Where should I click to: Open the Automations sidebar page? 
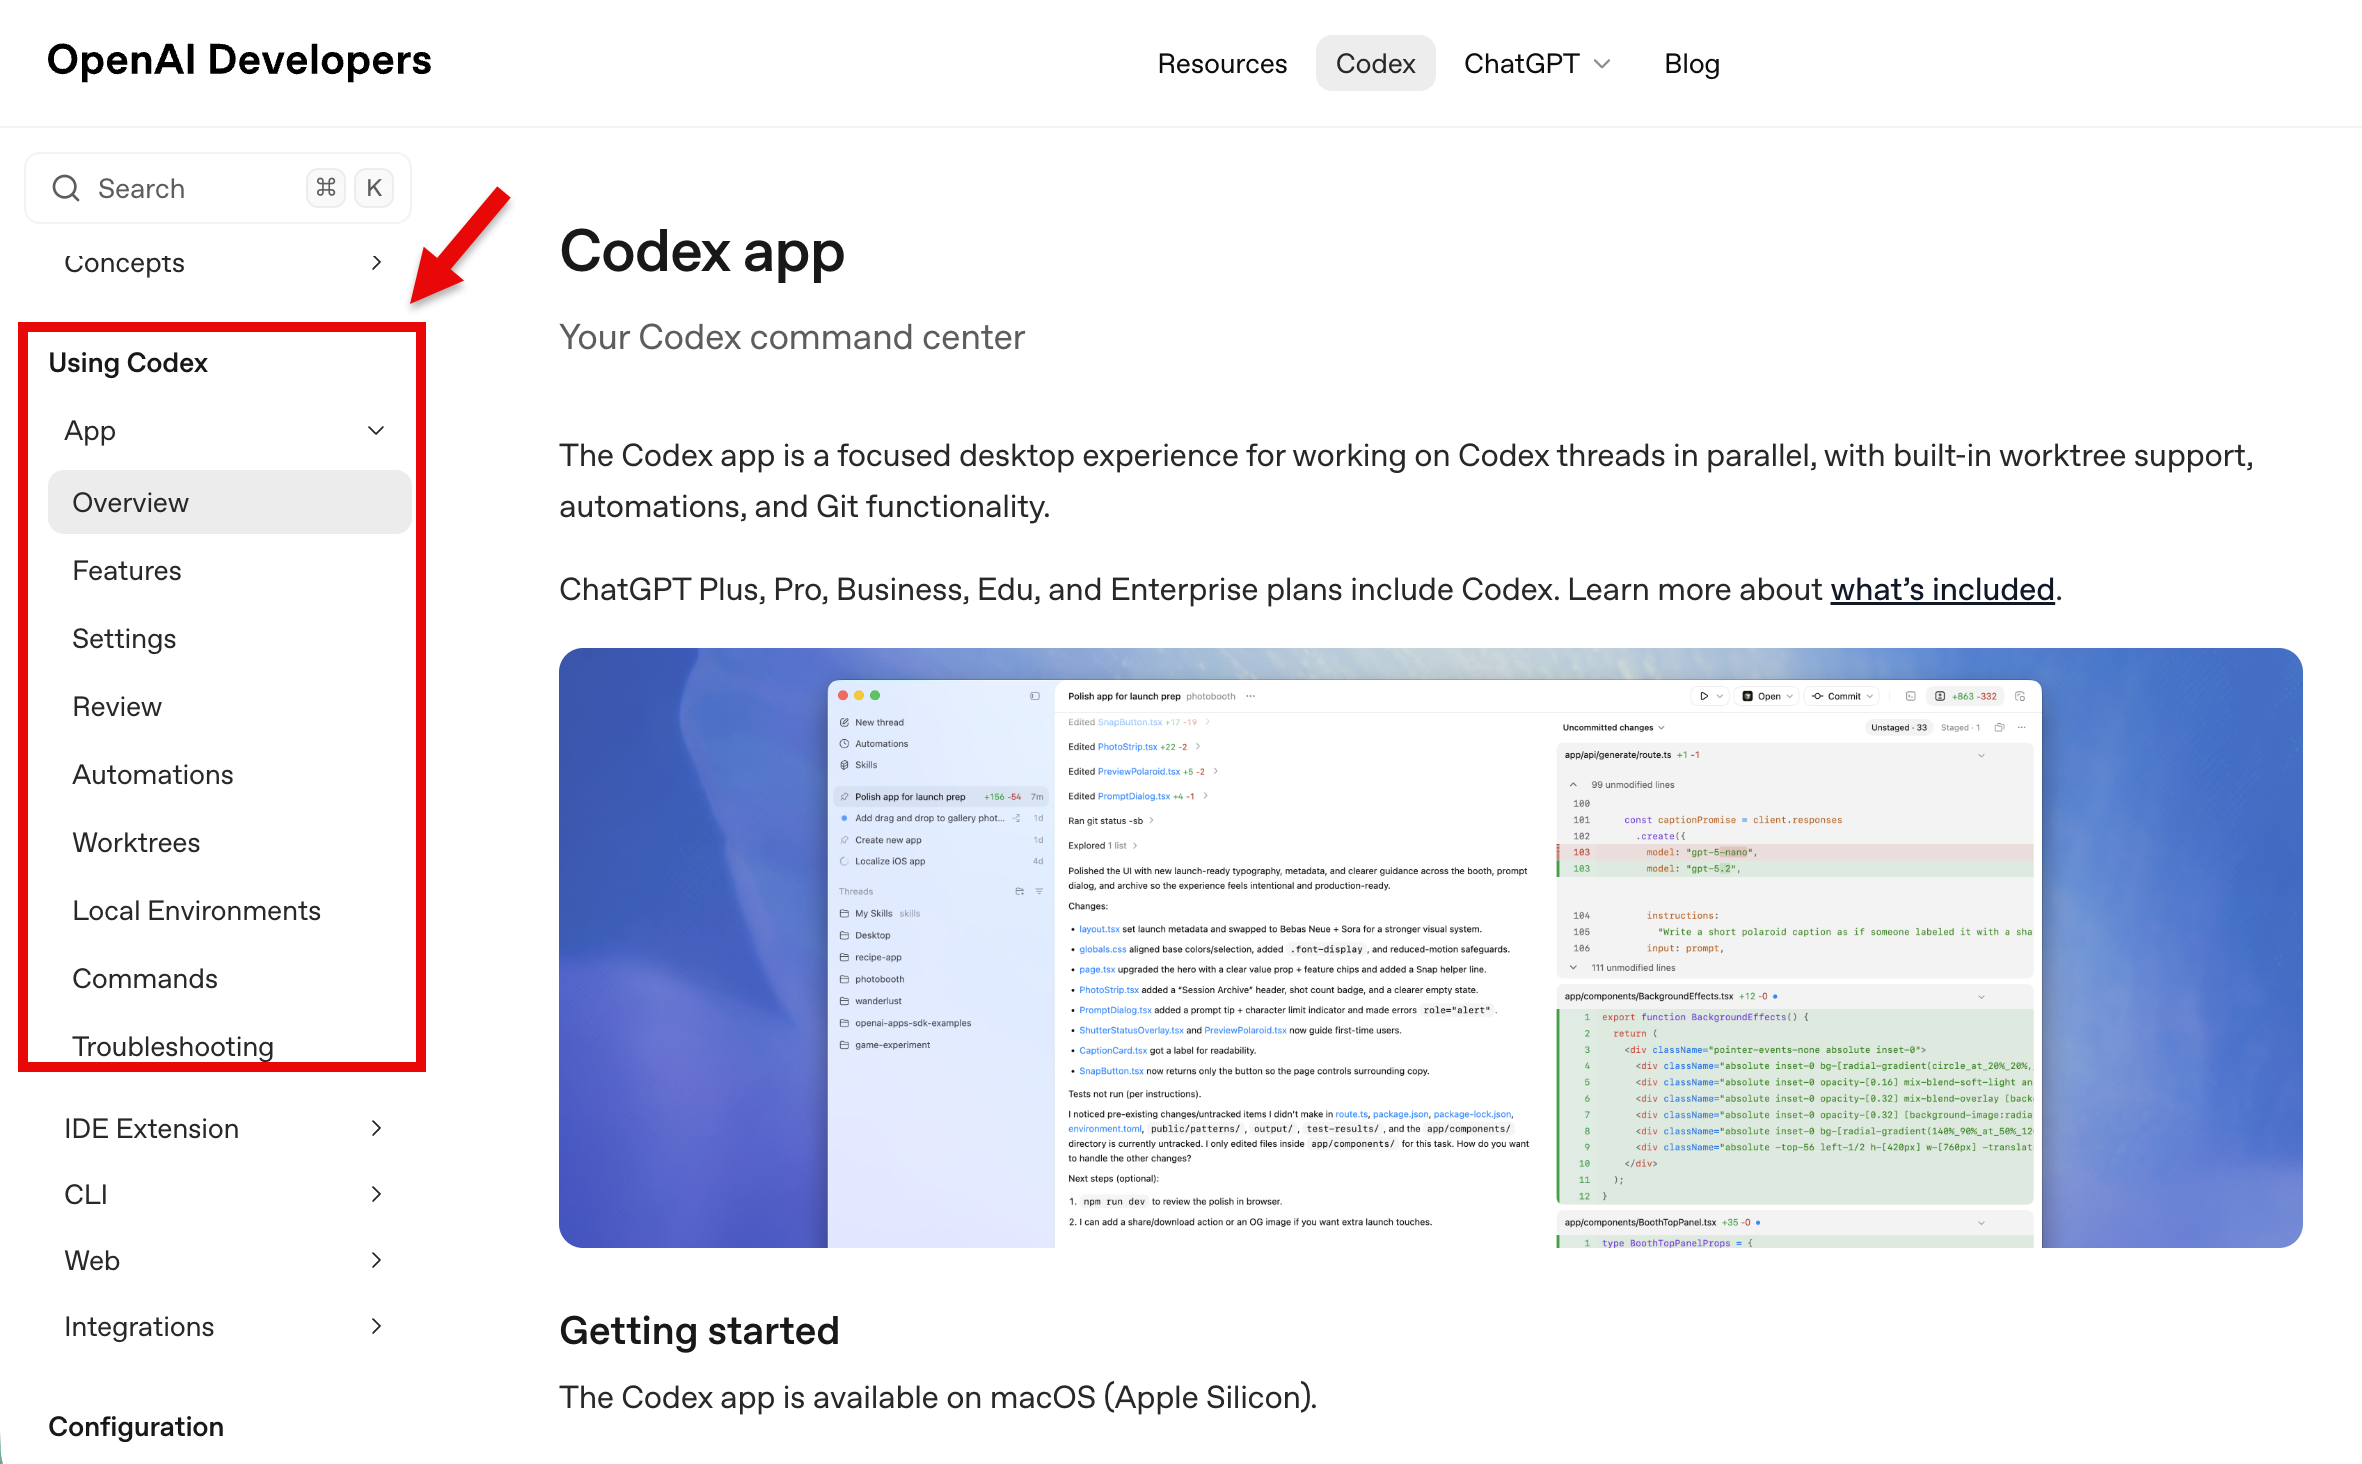[x=153, y=775]
